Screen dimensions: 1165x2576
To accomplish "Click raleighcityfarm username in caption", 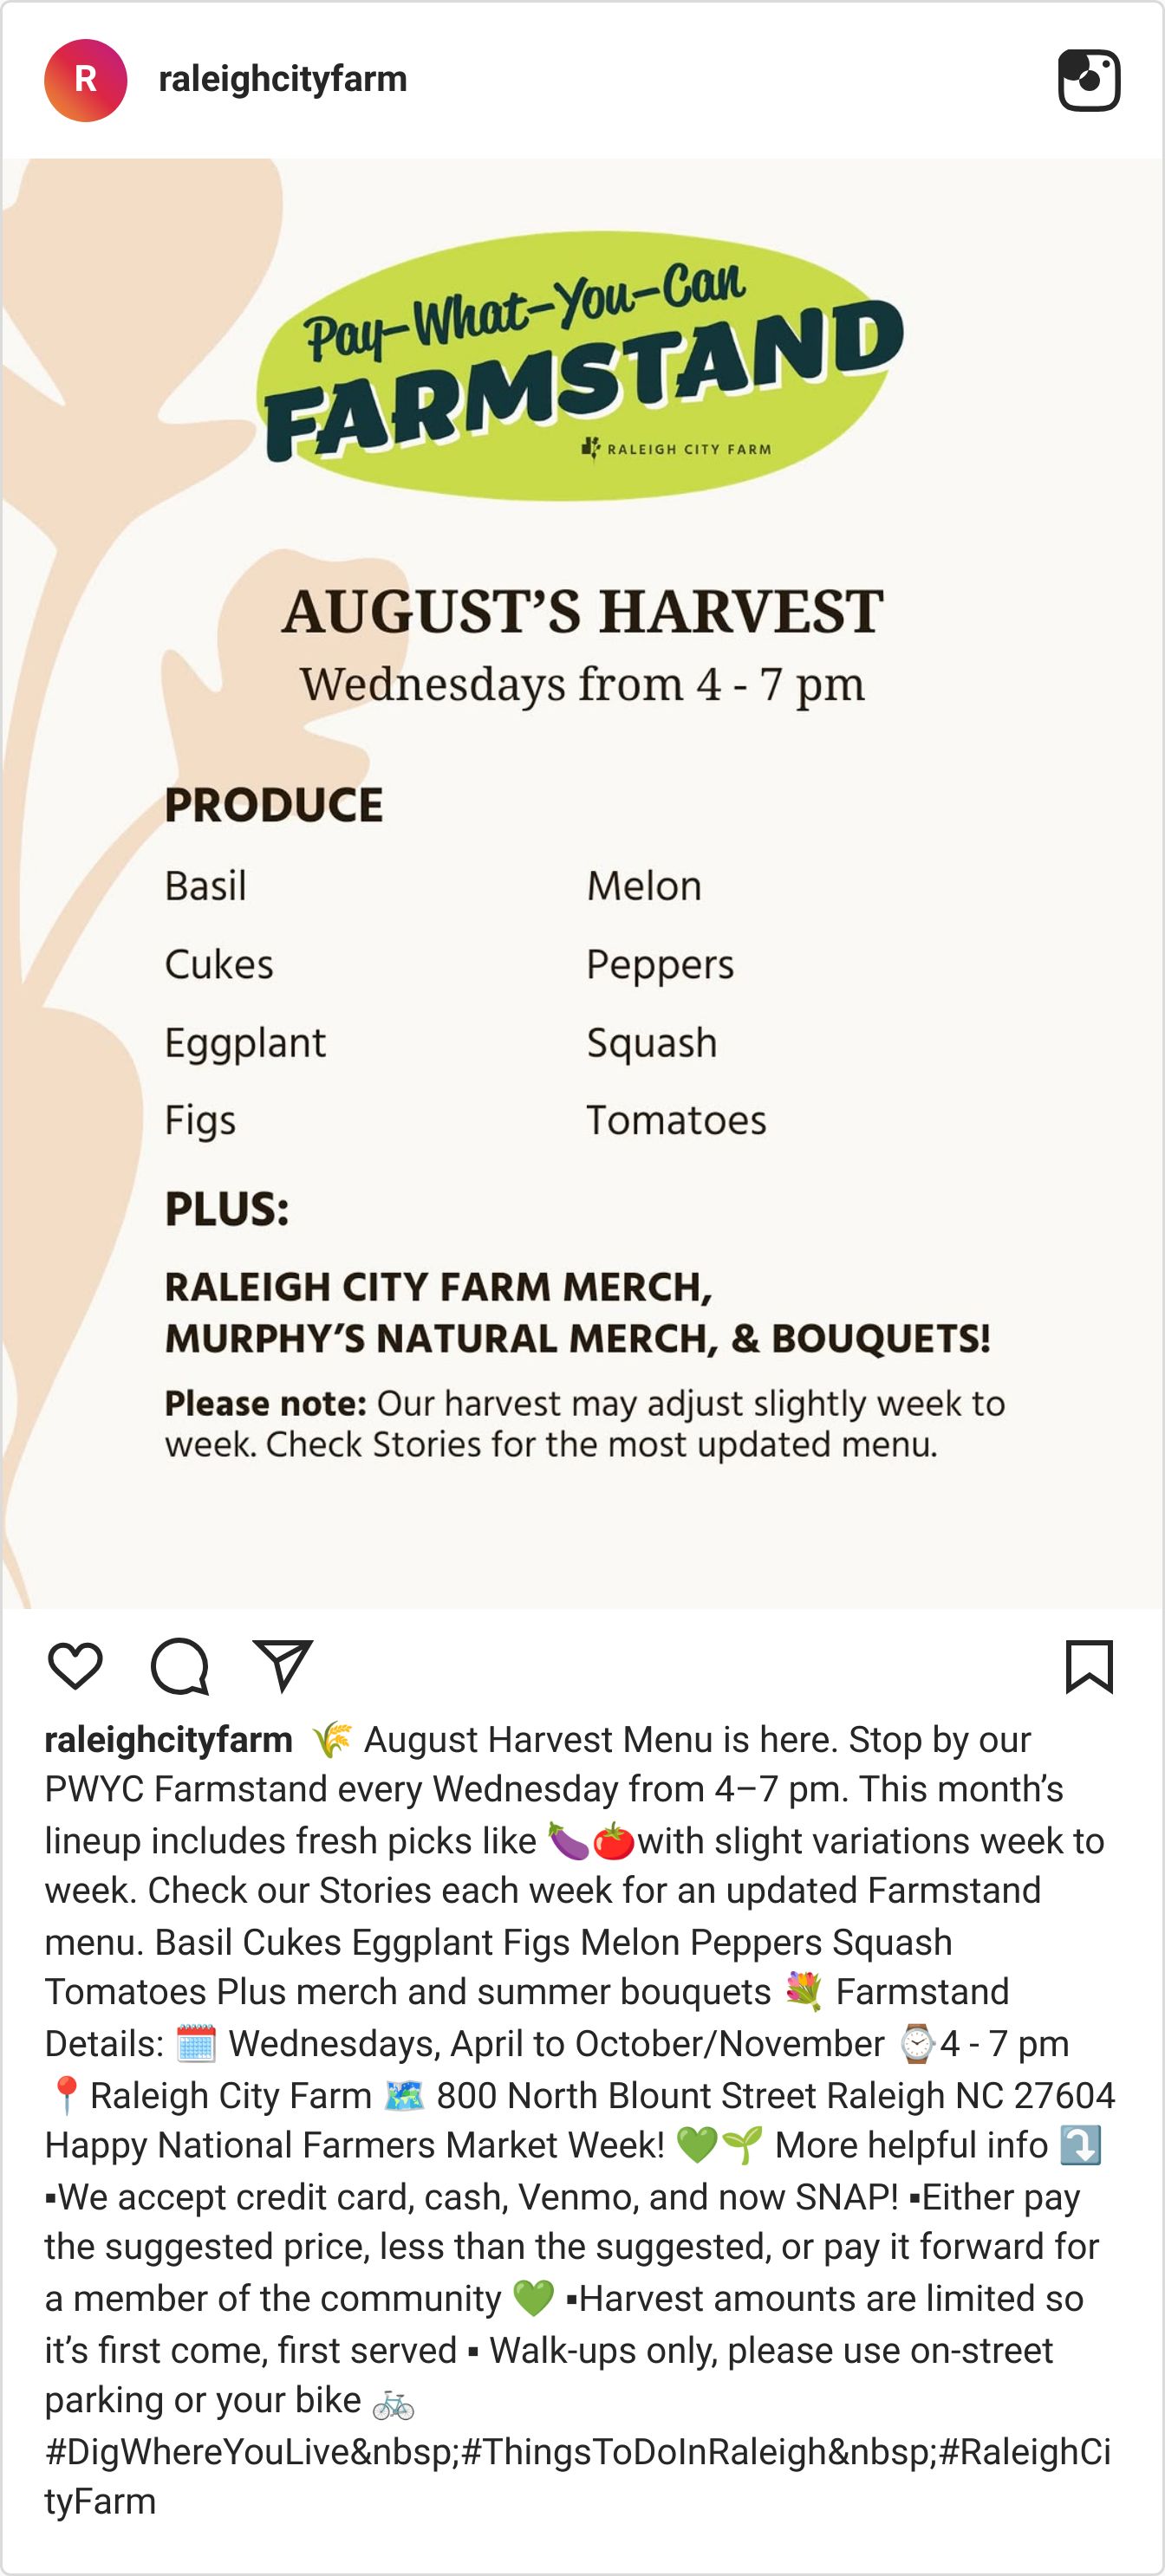I will click(x=169, y=1740).
